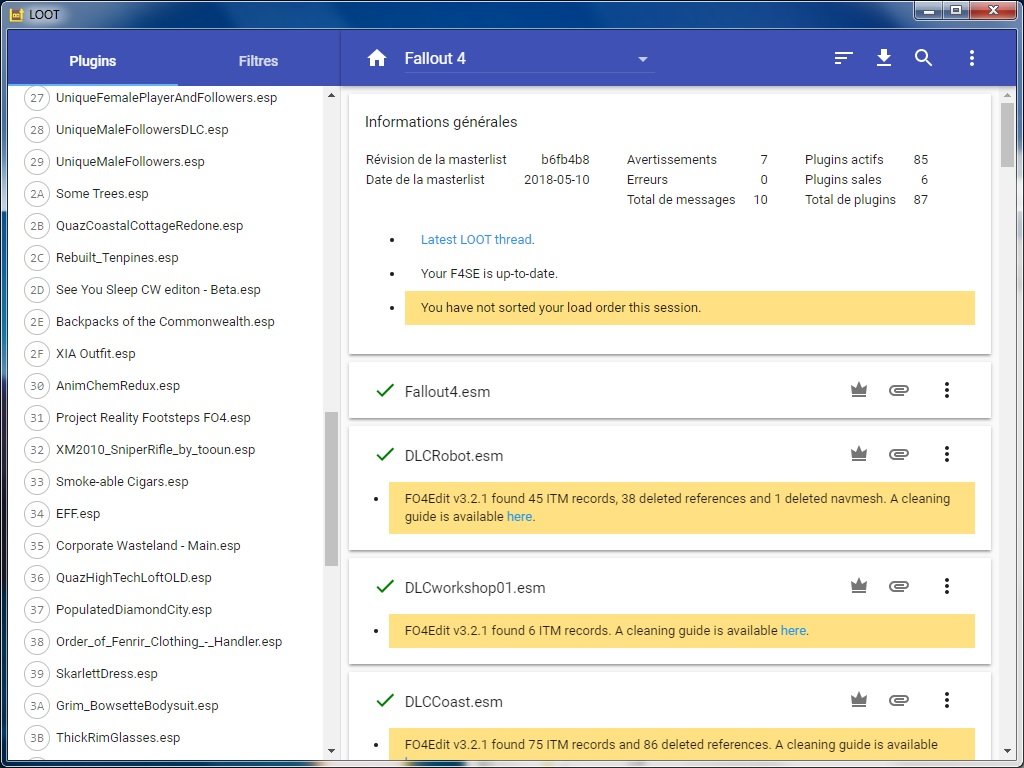
Task: Select Backpacks of the Commonwealth.esp
Action: click(166, 322)
